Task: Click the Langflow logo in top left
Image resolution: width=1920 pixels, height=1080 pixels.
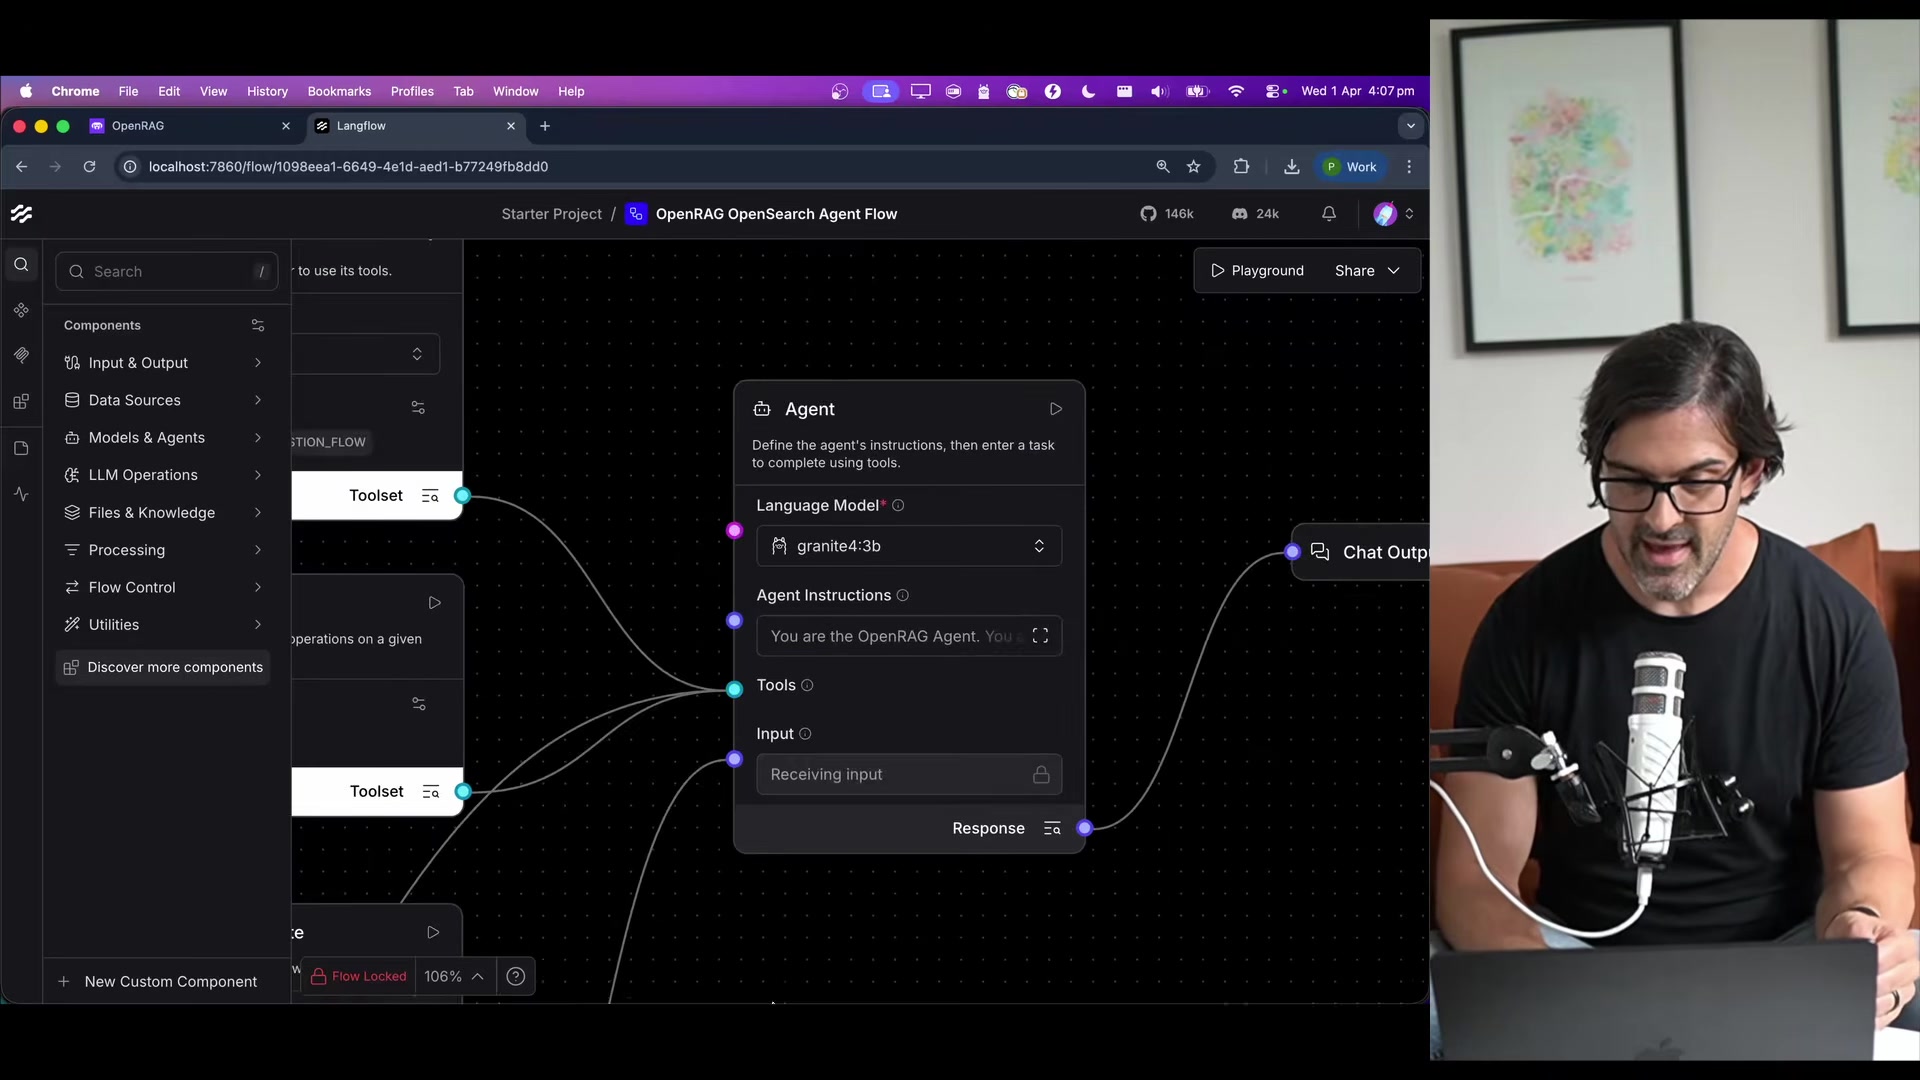Action: pos(21,213)
